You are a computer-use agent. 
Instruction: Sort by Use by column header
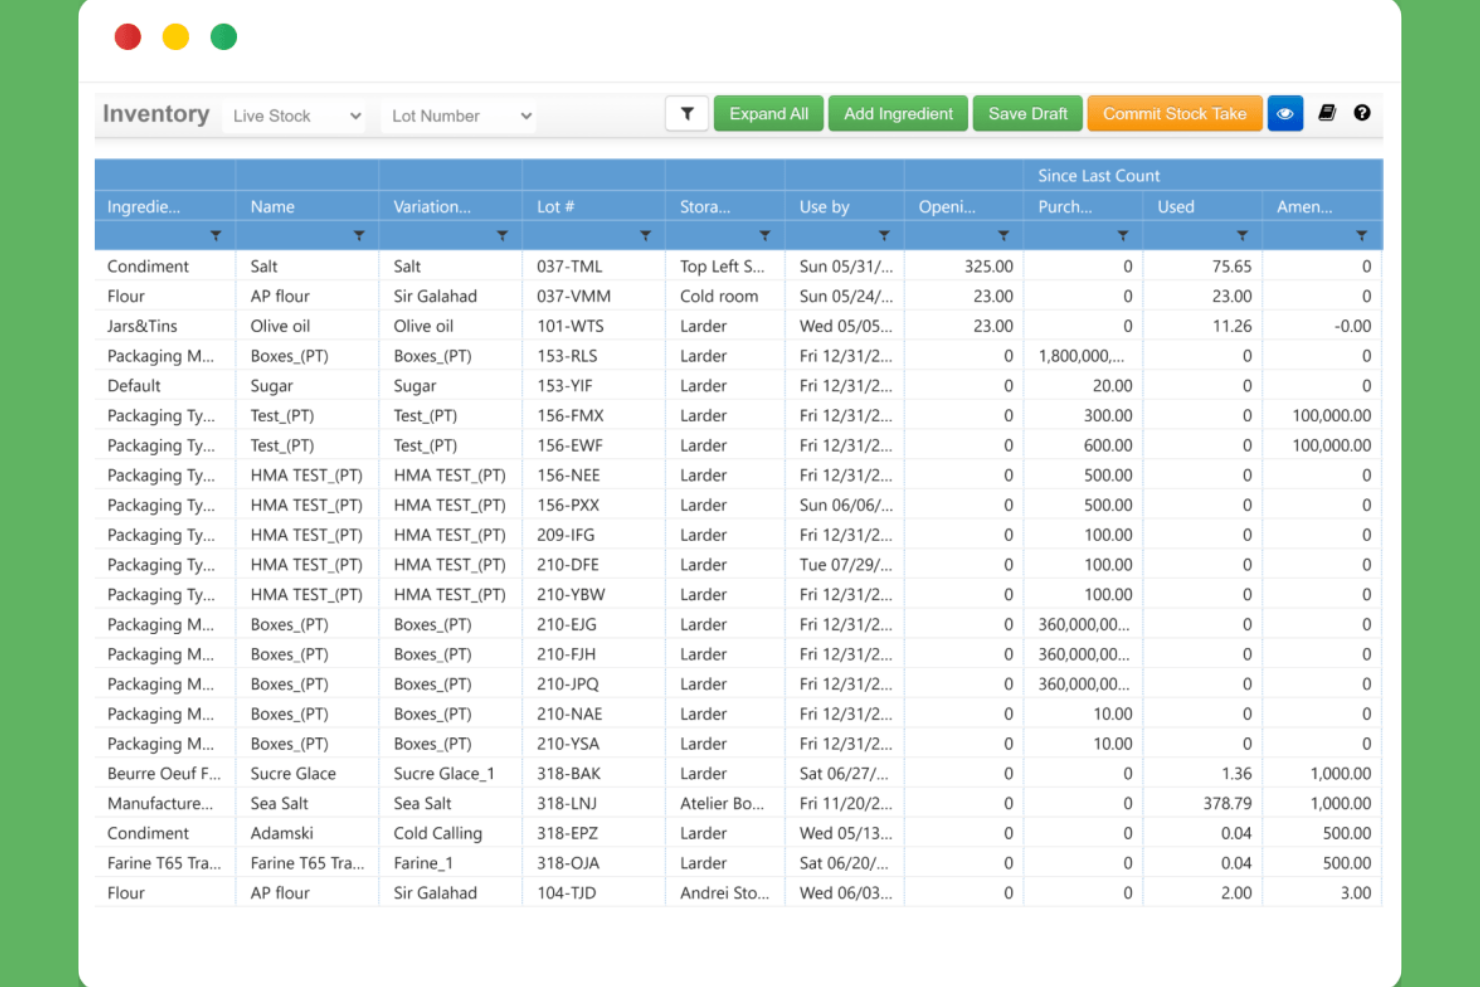click(844, 206)
